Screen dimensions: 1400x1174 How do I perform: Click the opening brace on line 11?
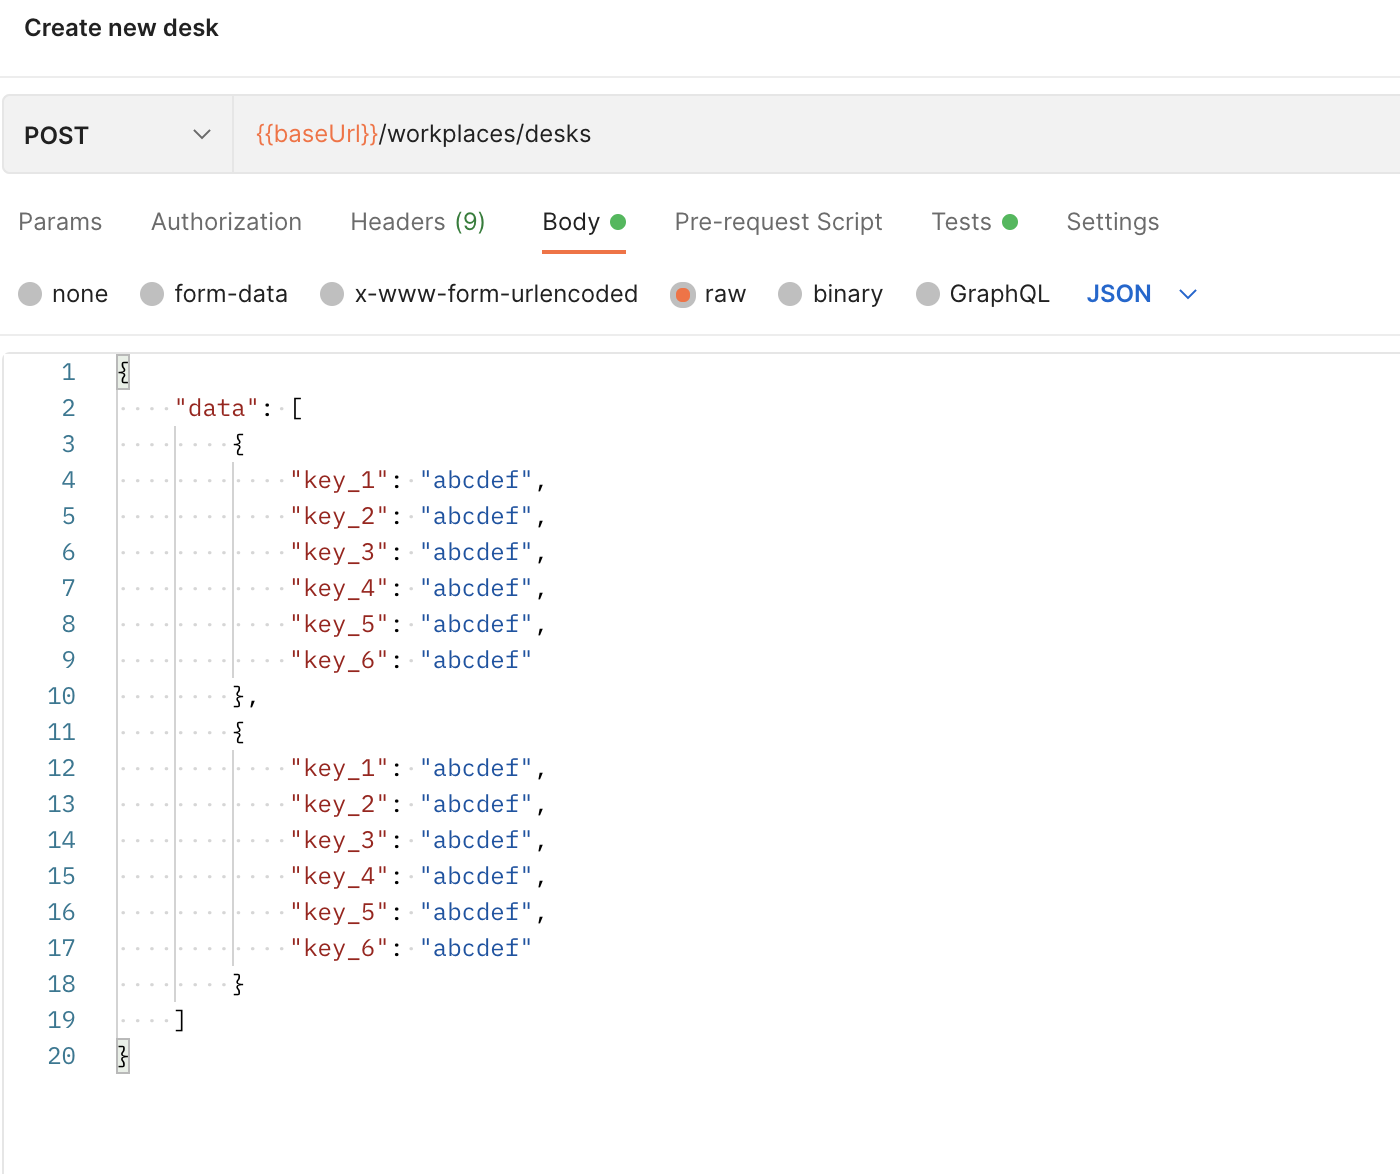tap(239, 732)
